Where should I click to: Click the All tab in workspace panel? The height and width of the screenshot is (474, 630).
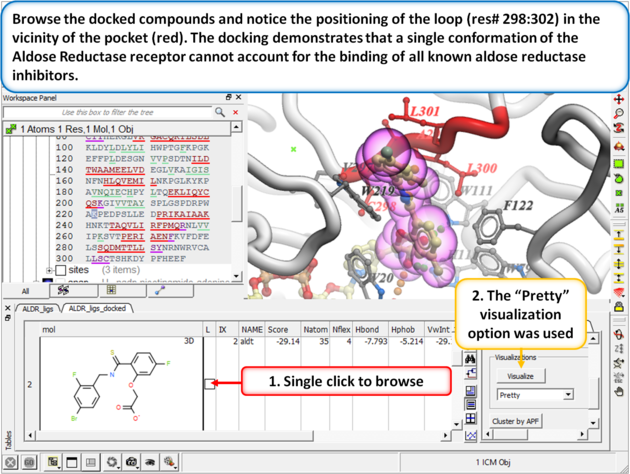(24, 291)
